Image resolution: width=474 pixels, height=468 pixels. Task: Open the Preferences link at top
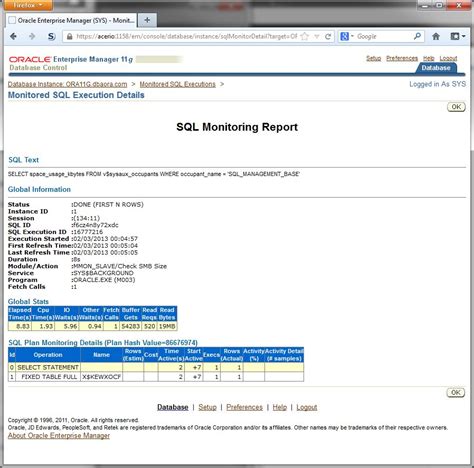tap(402, 58)
